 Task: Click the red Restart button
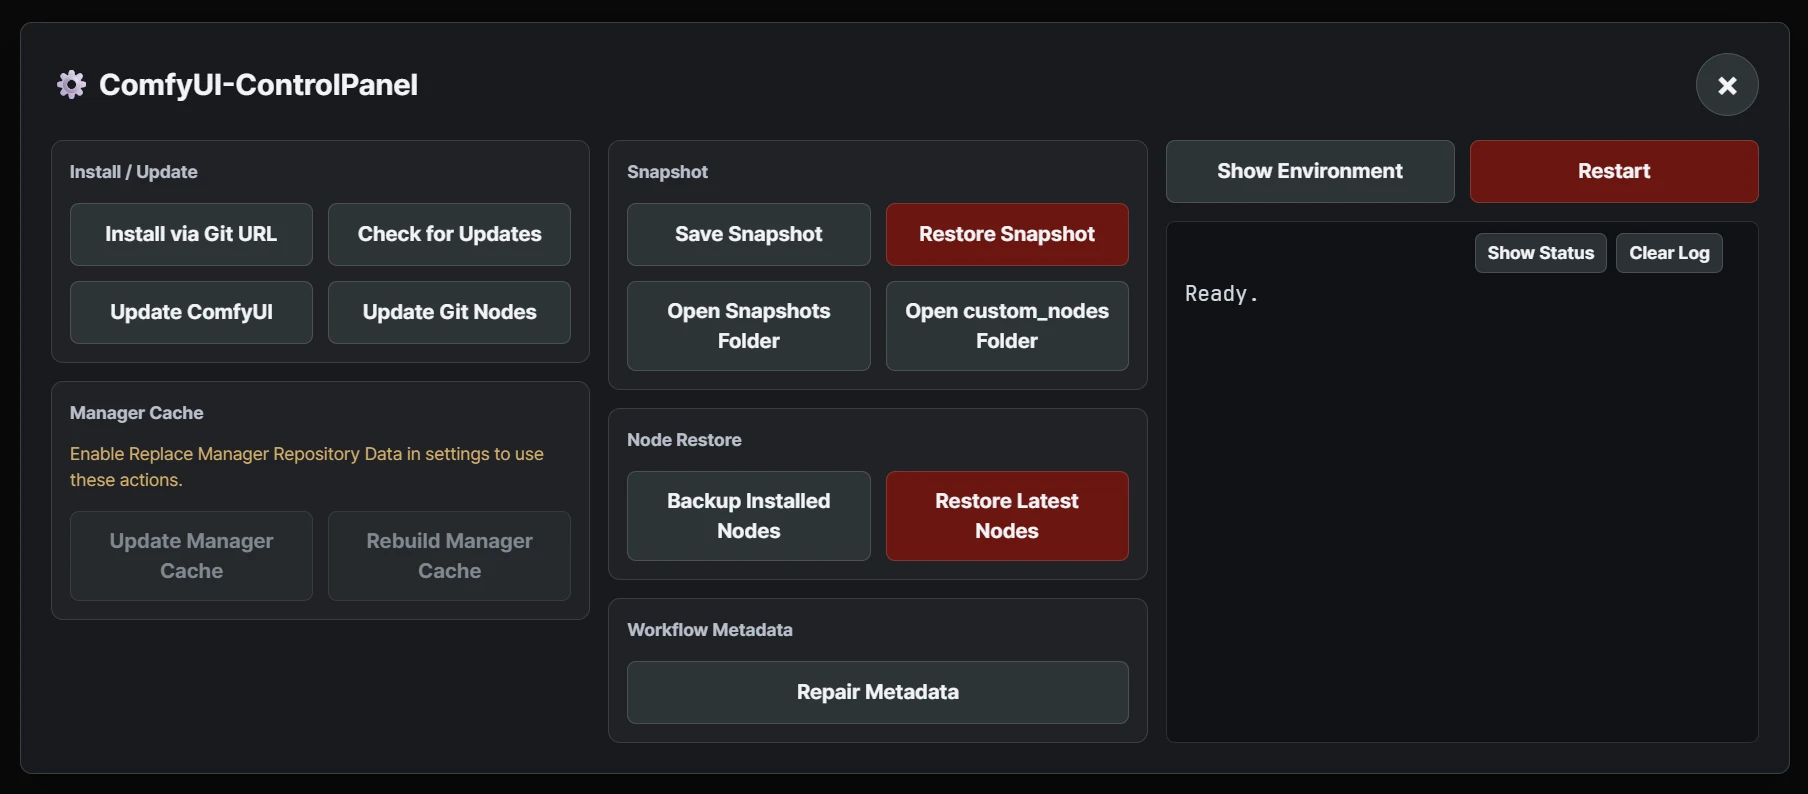click(1614, 171)
